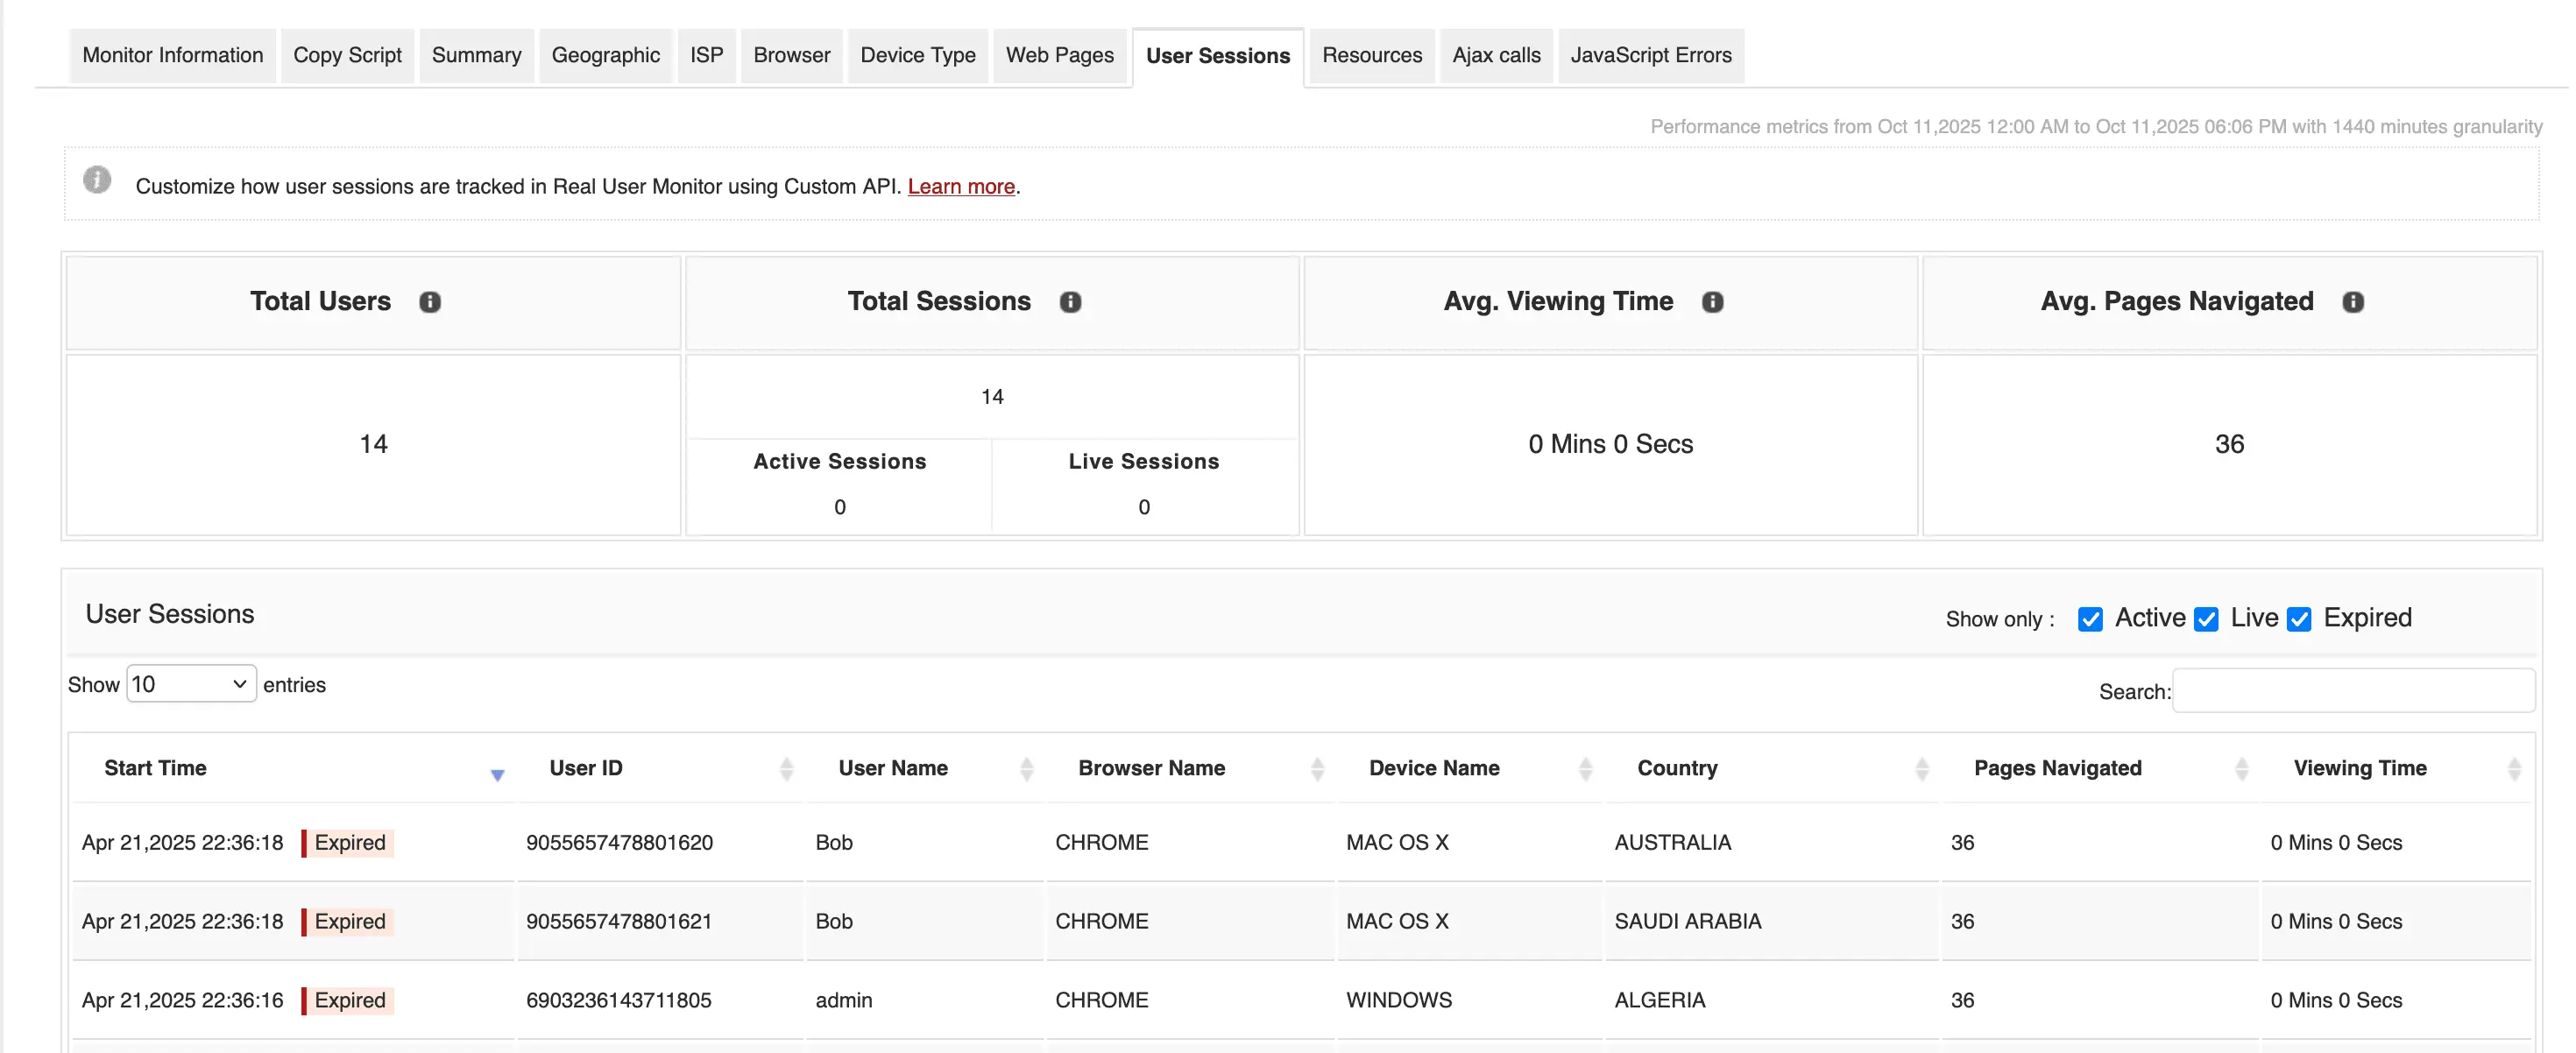2576x1053 pixels.
Task: Click the Learn more link
Action: (961, 186)
